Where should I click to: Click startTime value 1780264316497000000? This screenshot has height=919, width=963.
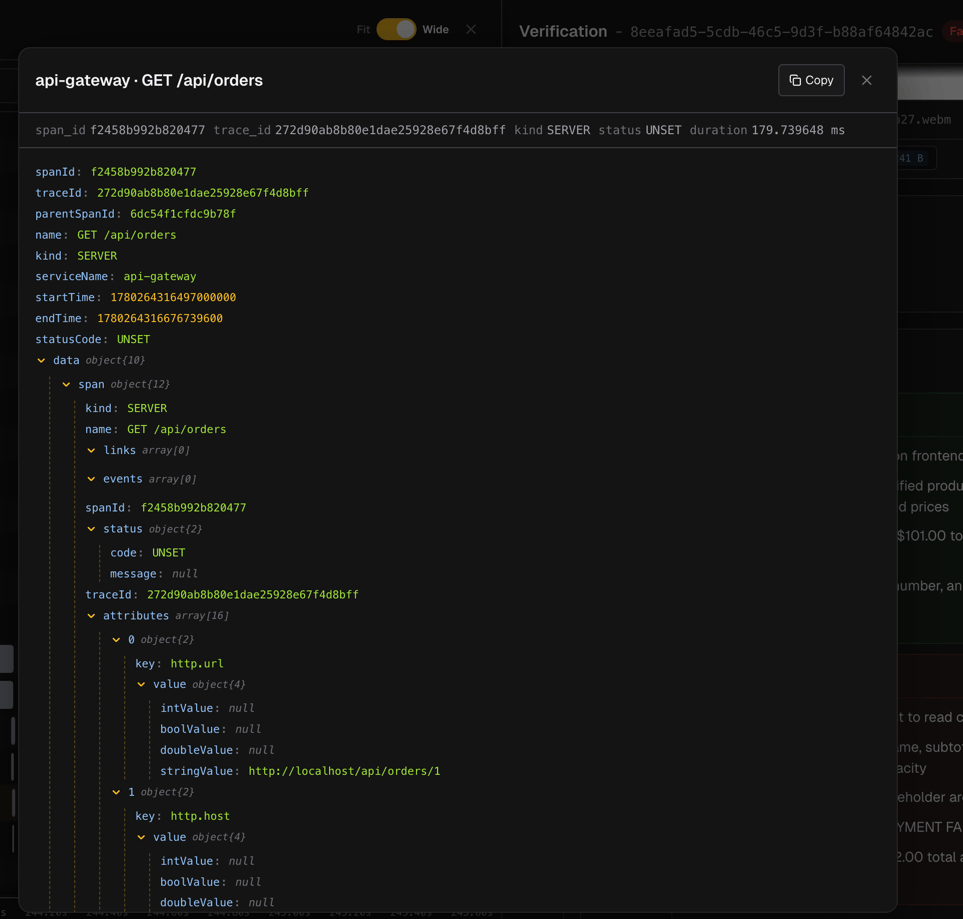tap(173, 297)
